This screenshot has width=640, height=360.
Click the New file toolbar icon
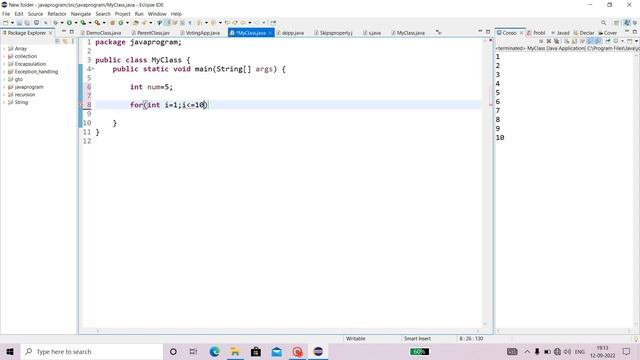coord(6,23)
